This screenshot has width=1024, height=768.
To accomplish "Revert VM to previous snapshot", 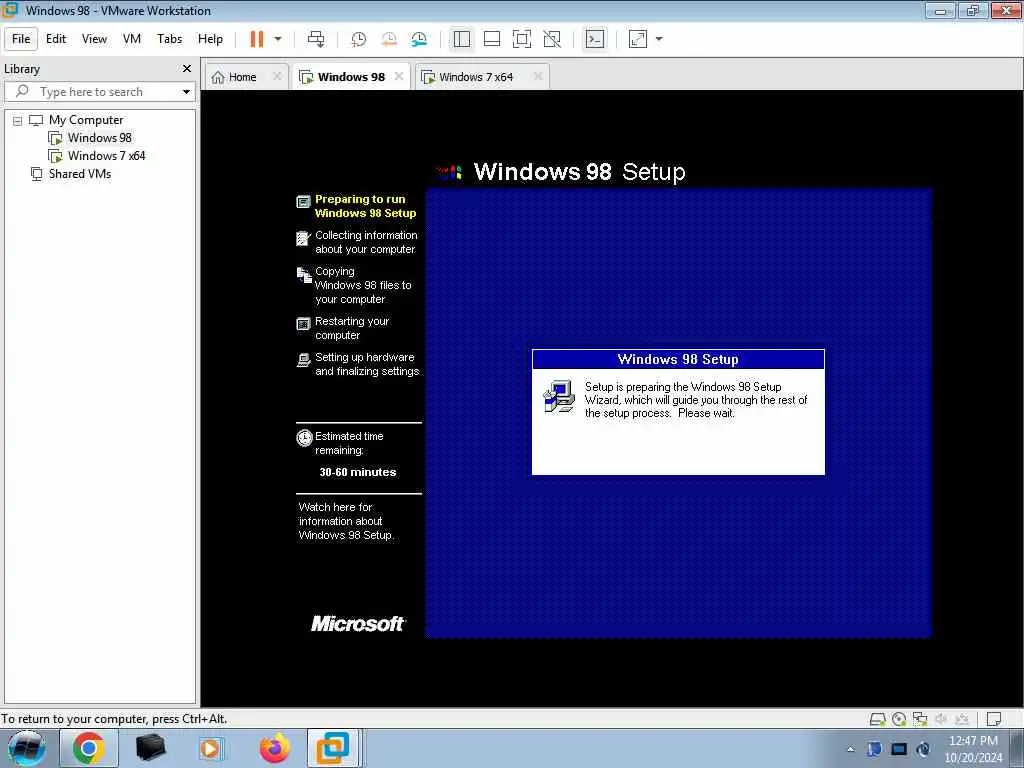I will point(389,39).
